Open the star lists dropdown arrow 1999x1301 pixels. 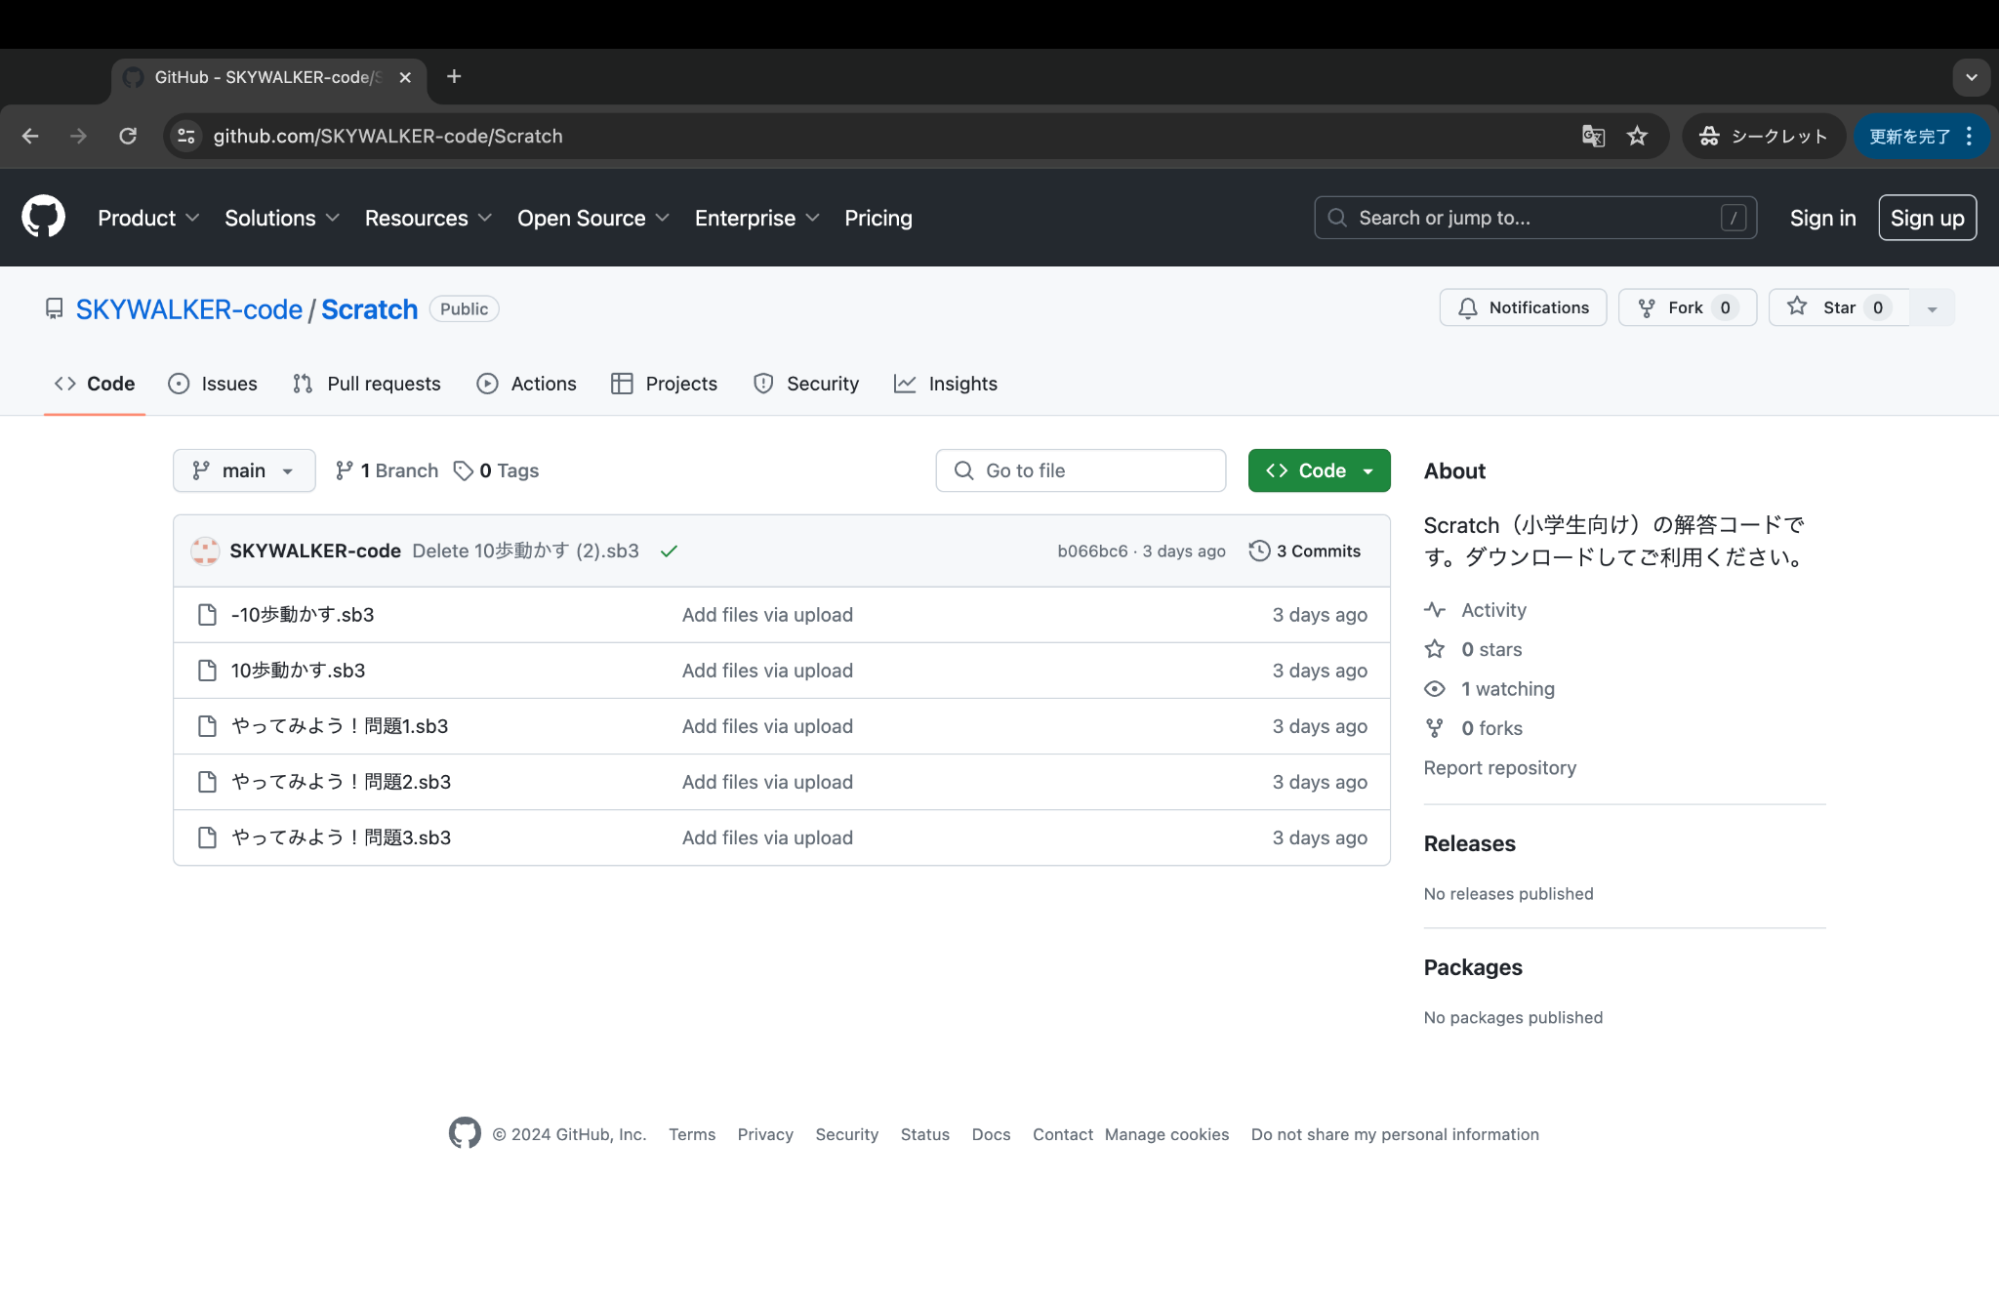pyautogui.click(x=1932, y=308)
